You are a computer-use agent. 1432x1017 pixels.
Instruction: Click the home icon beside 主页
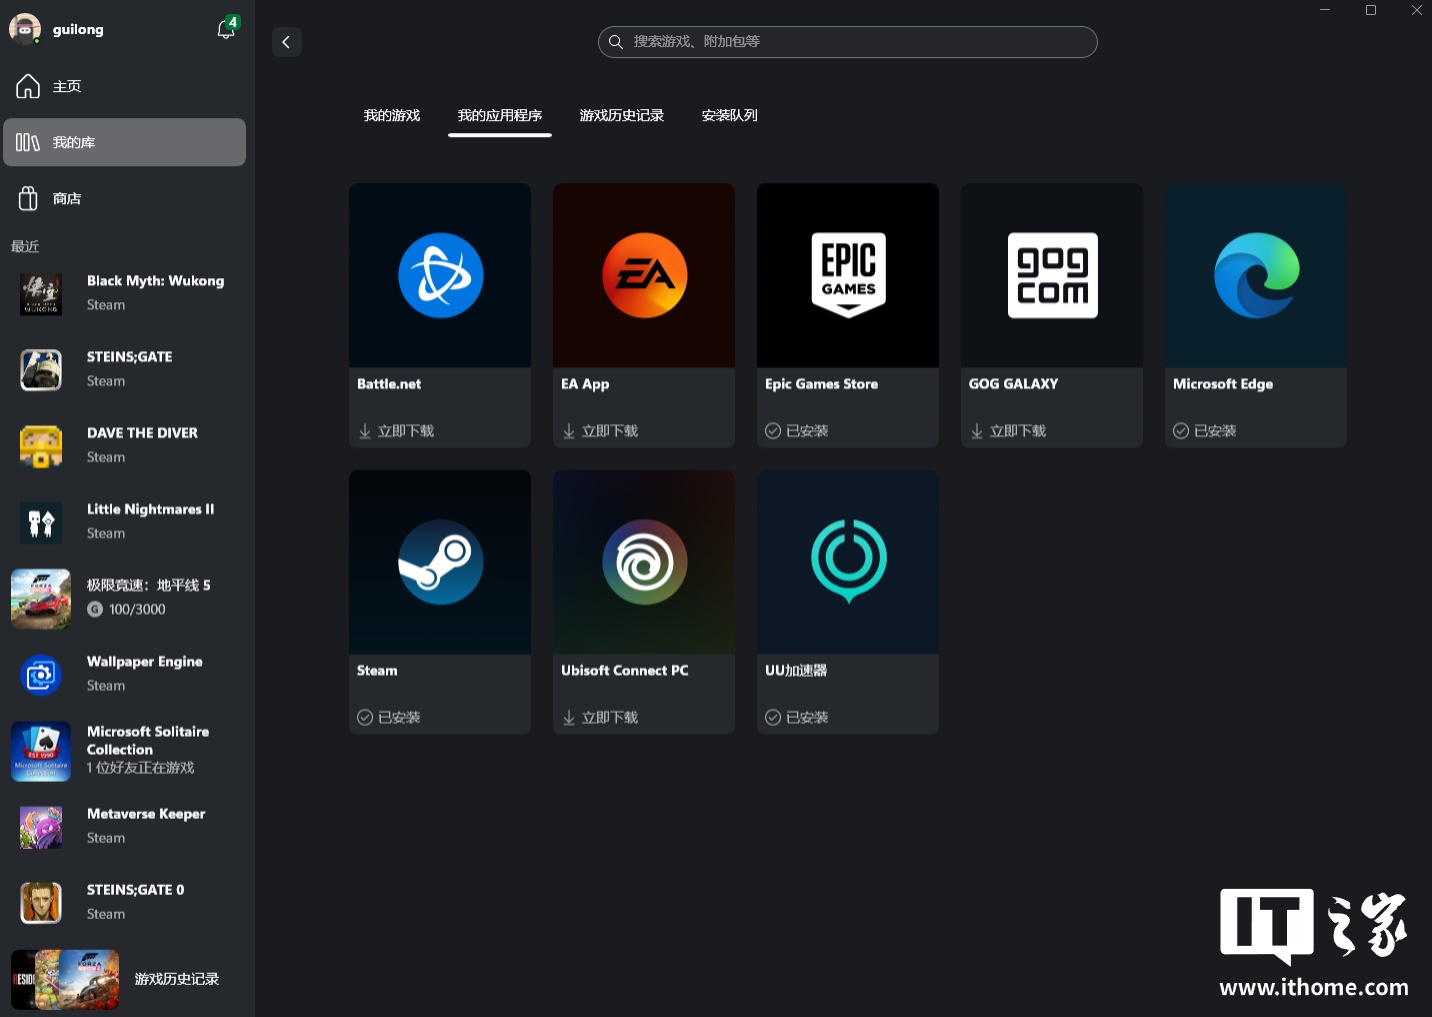[28, 86]
